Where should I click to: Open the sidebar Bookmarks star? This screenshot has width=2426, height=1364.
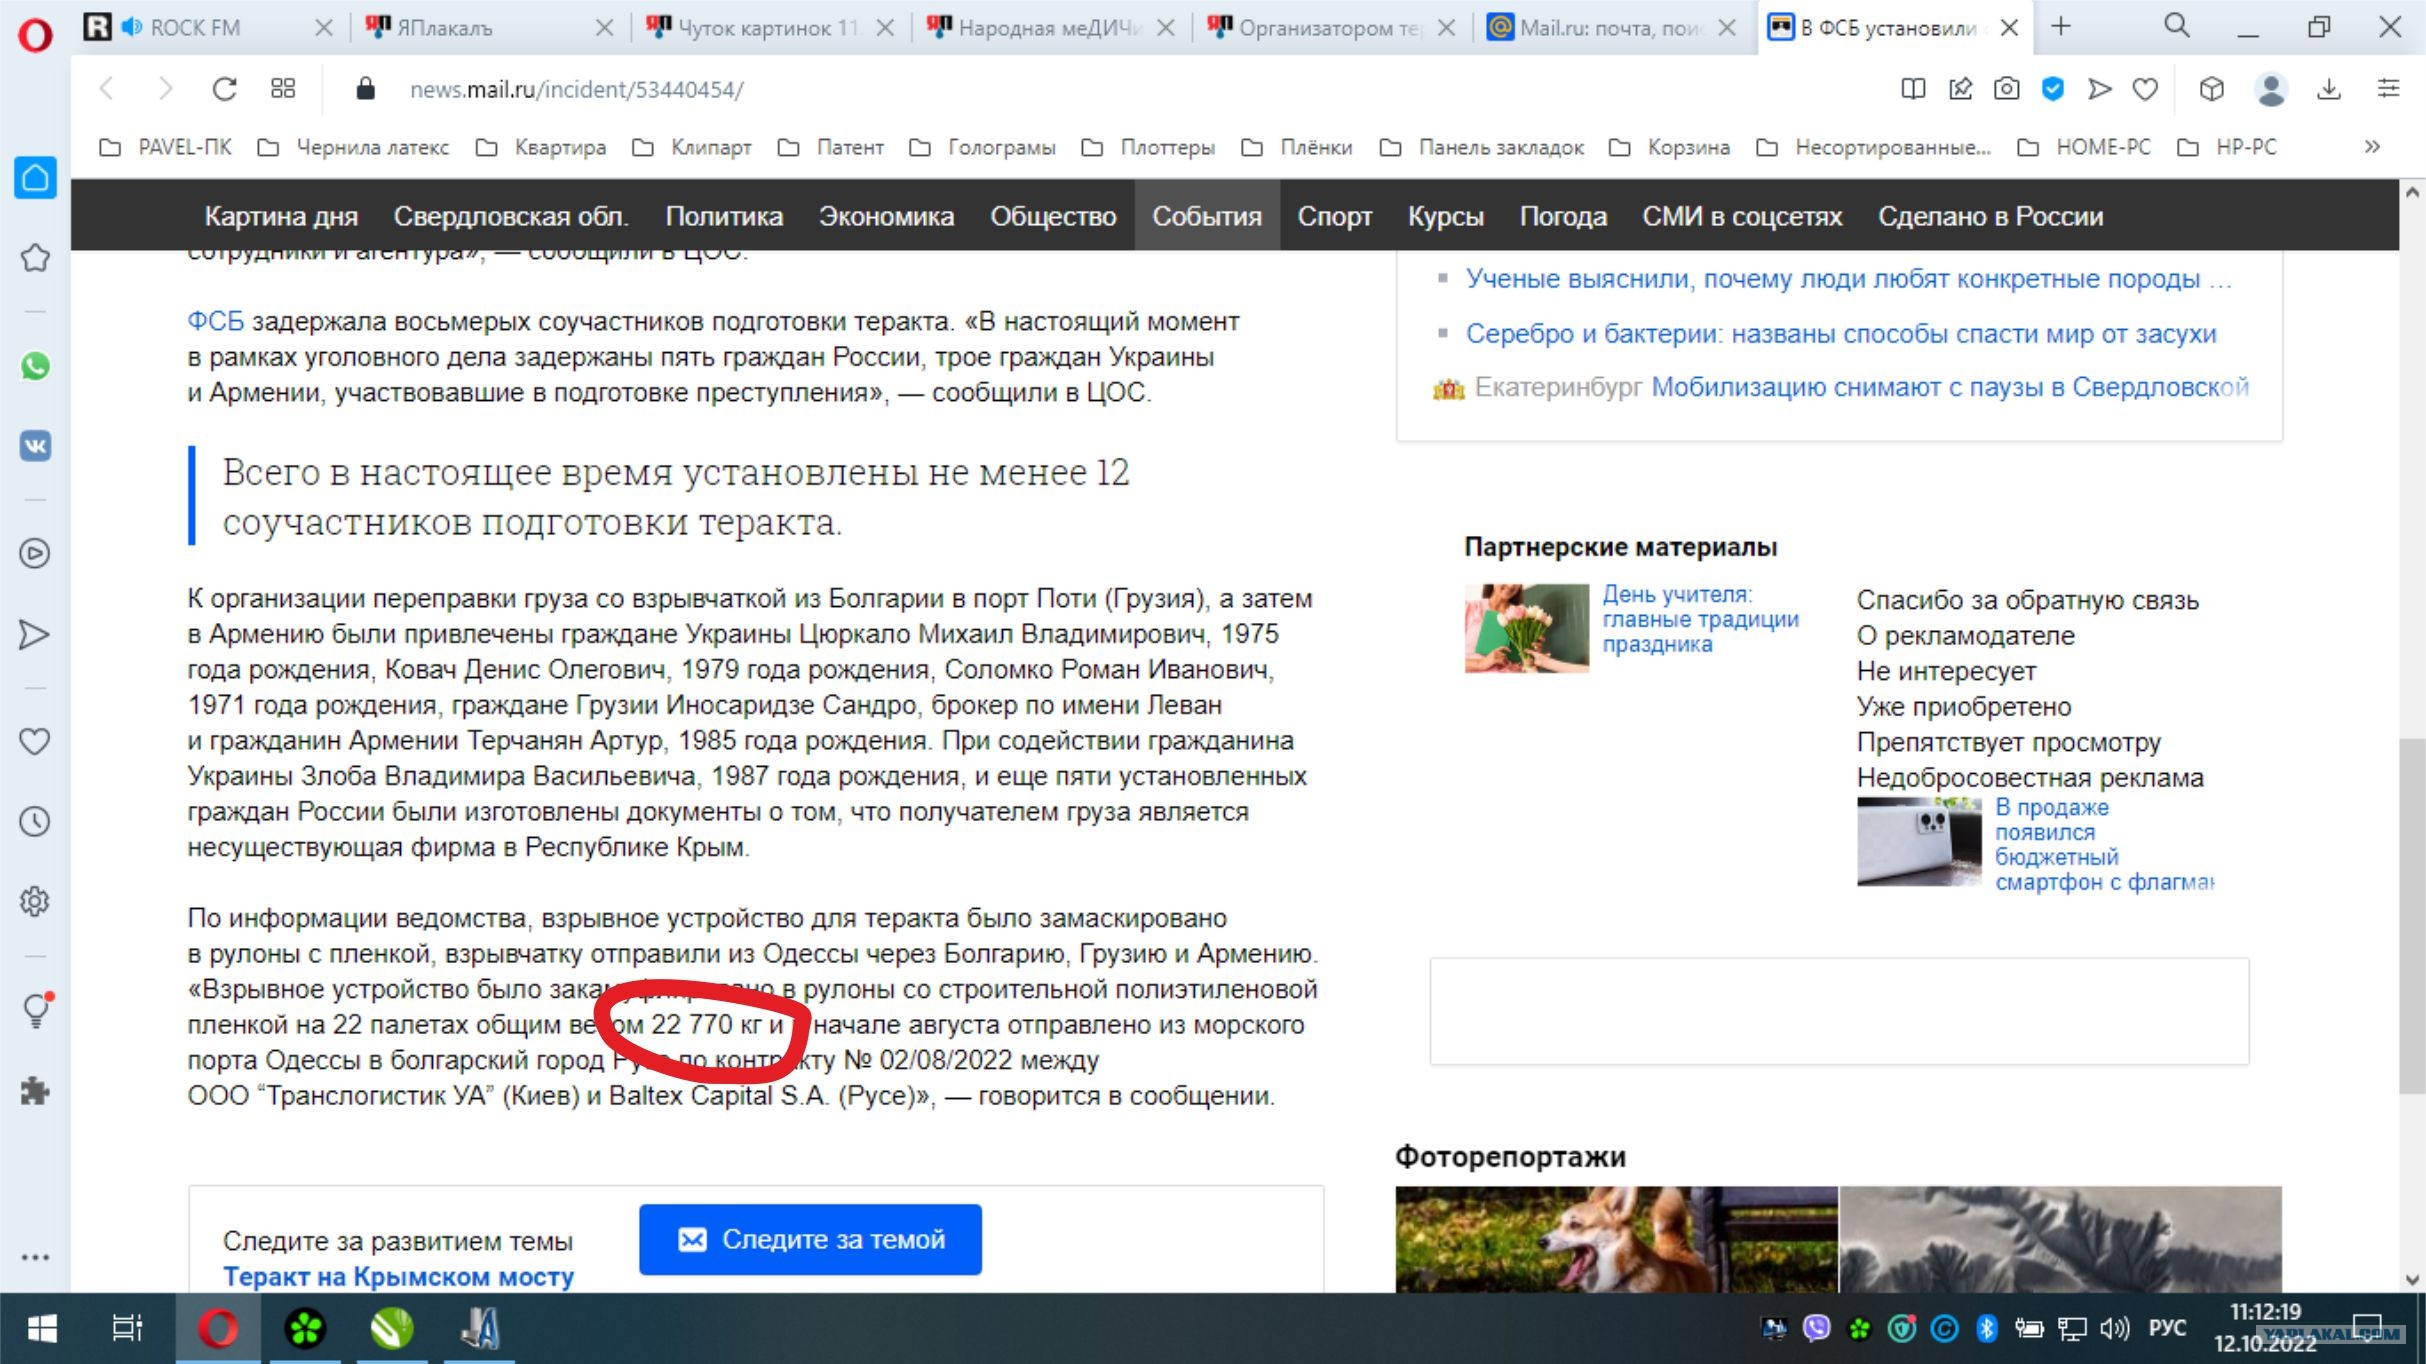point(35,258)
